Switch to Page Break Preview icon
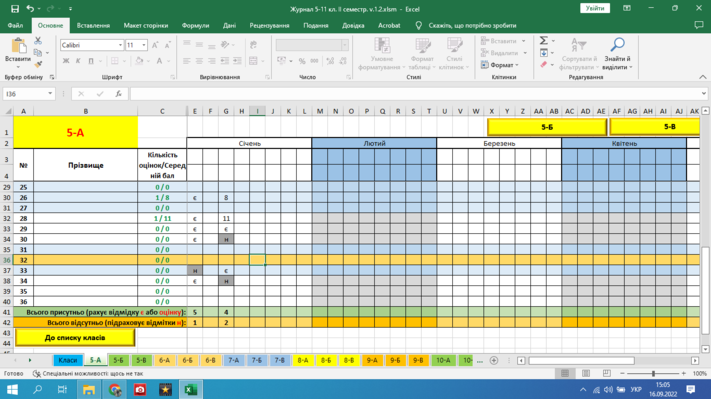The width and height of the screenshot is (711, 399). [606, 373]
